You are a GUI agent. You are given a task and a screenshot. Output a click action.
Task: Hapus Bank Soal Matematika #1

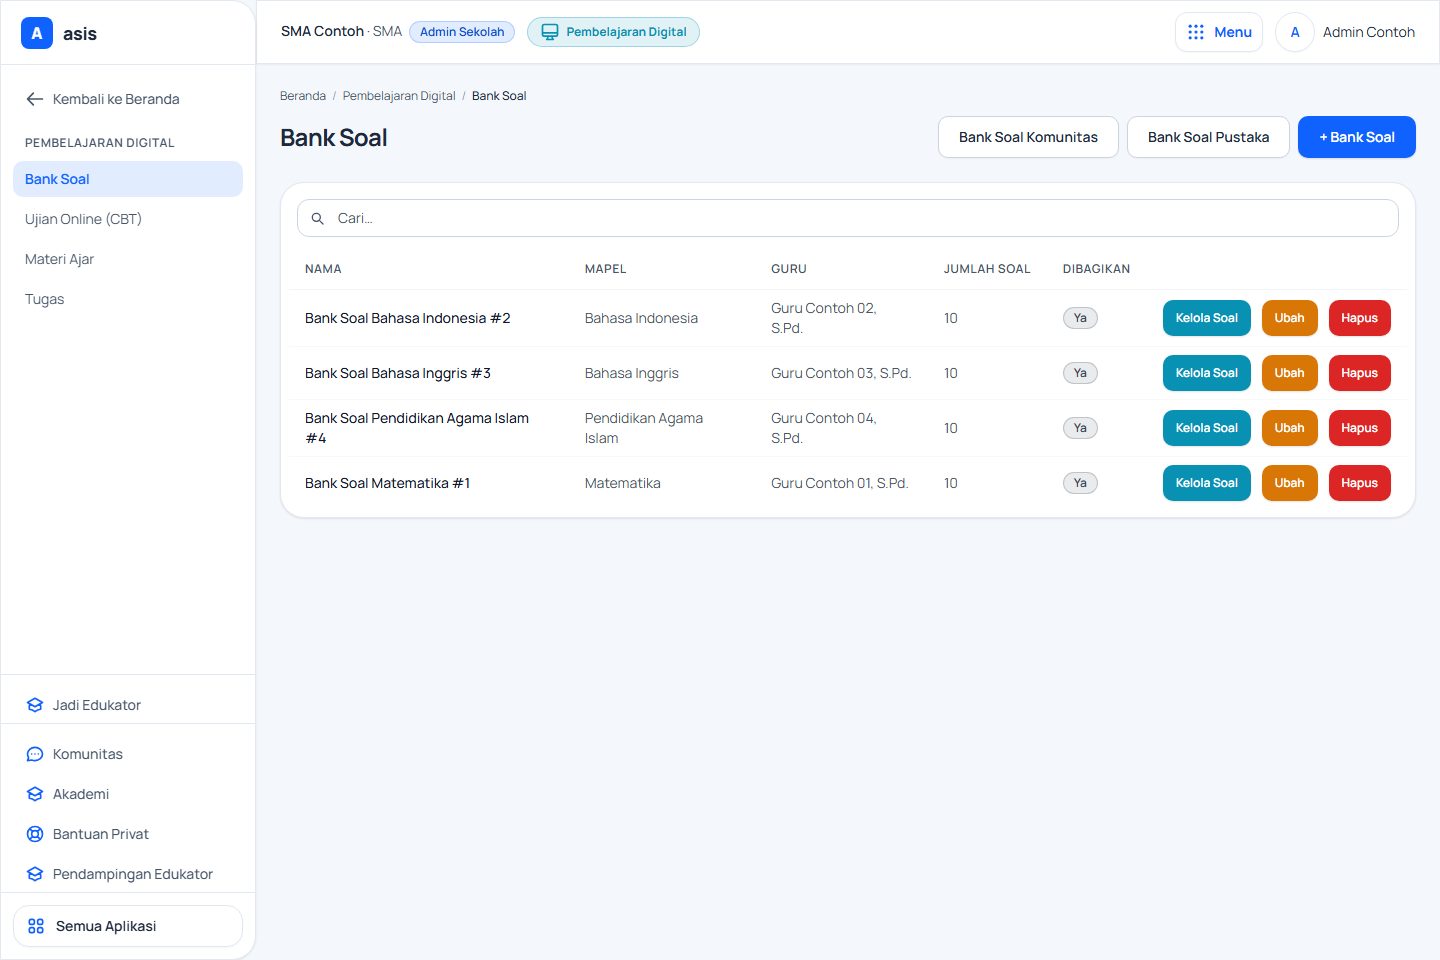coord(1360,483)
